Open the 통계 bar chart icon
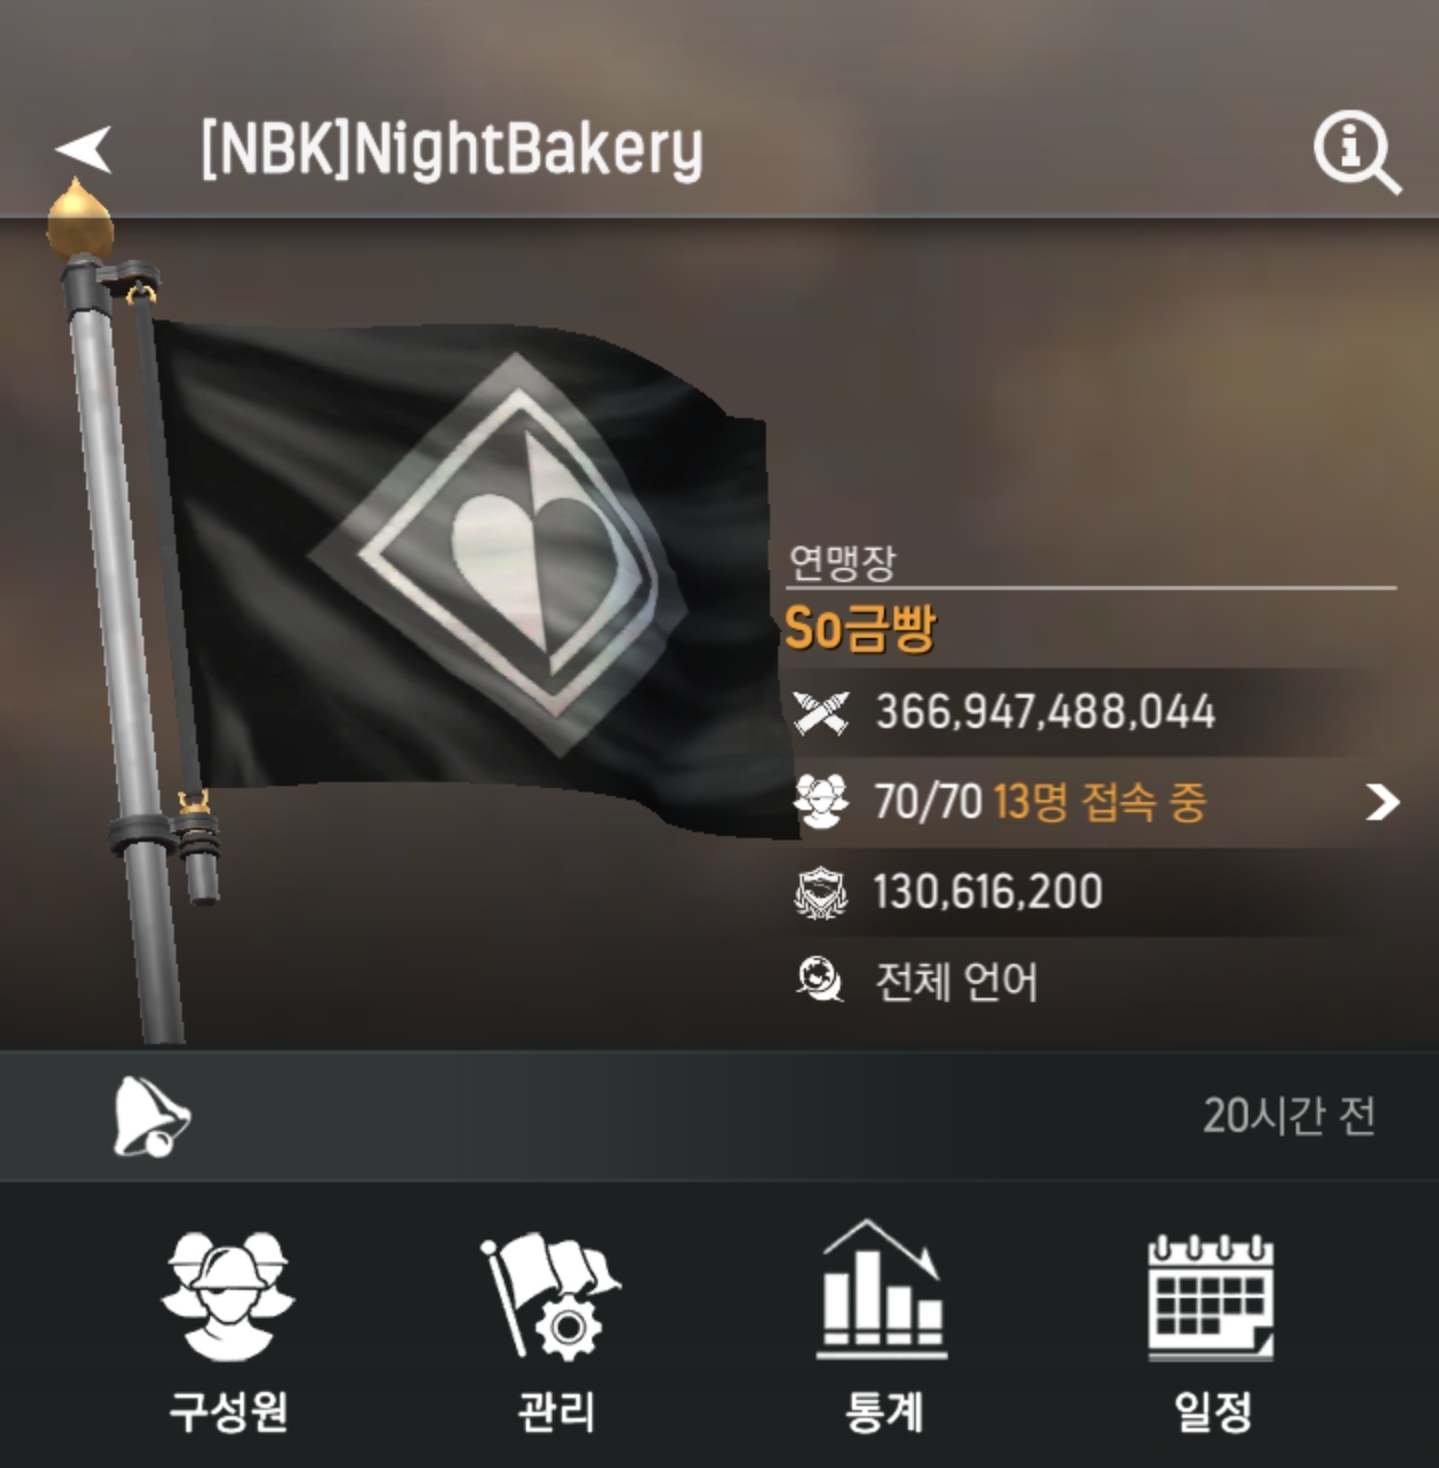 (x=881, y=1290)
